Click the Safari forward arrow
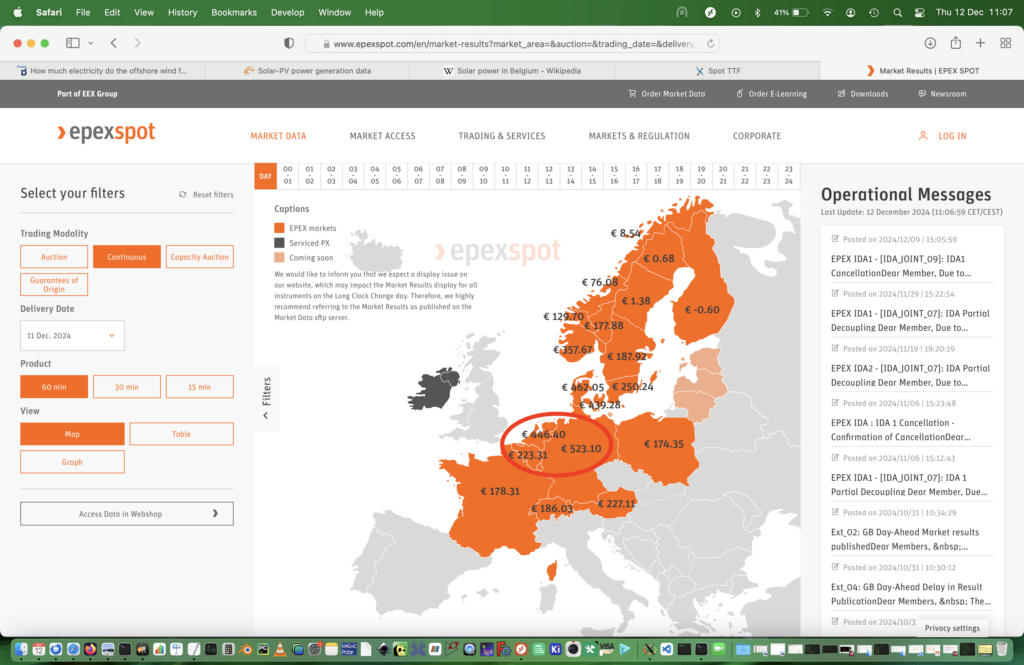The width and height of the screenshot is (1024, 665). click(137, 43)
